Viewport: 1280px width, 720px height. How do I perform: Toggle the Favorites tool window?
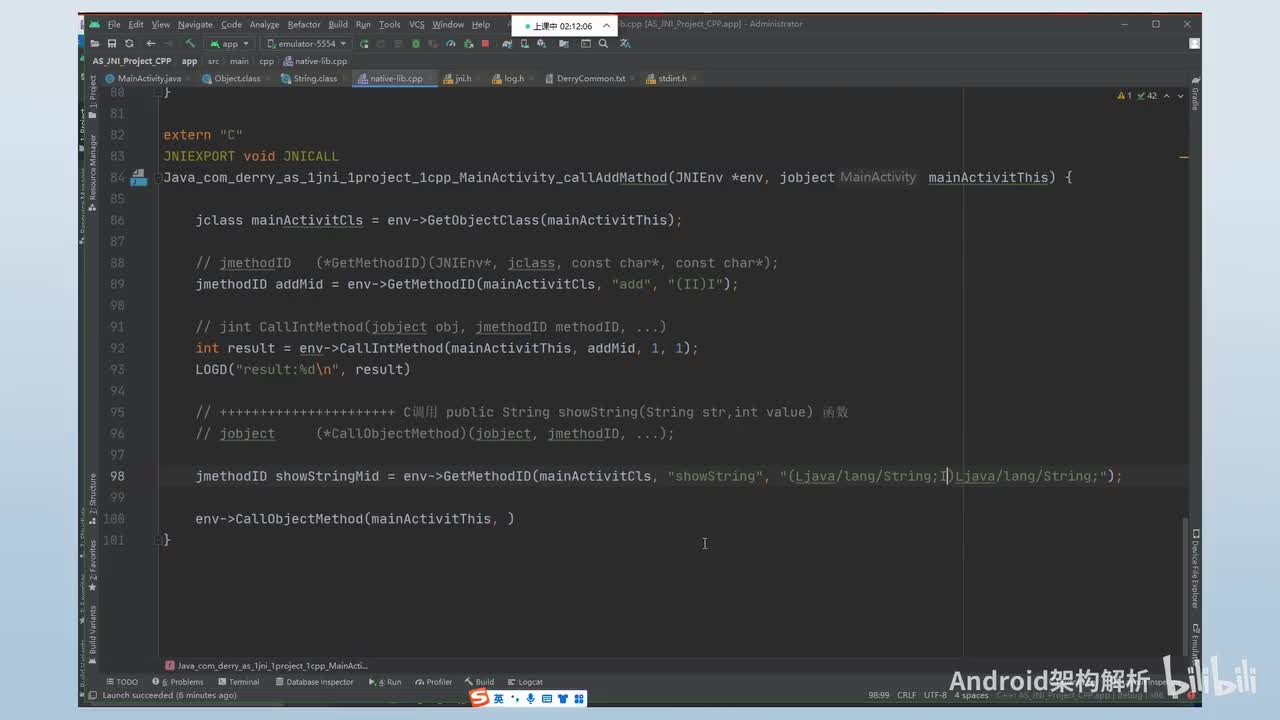93,566
